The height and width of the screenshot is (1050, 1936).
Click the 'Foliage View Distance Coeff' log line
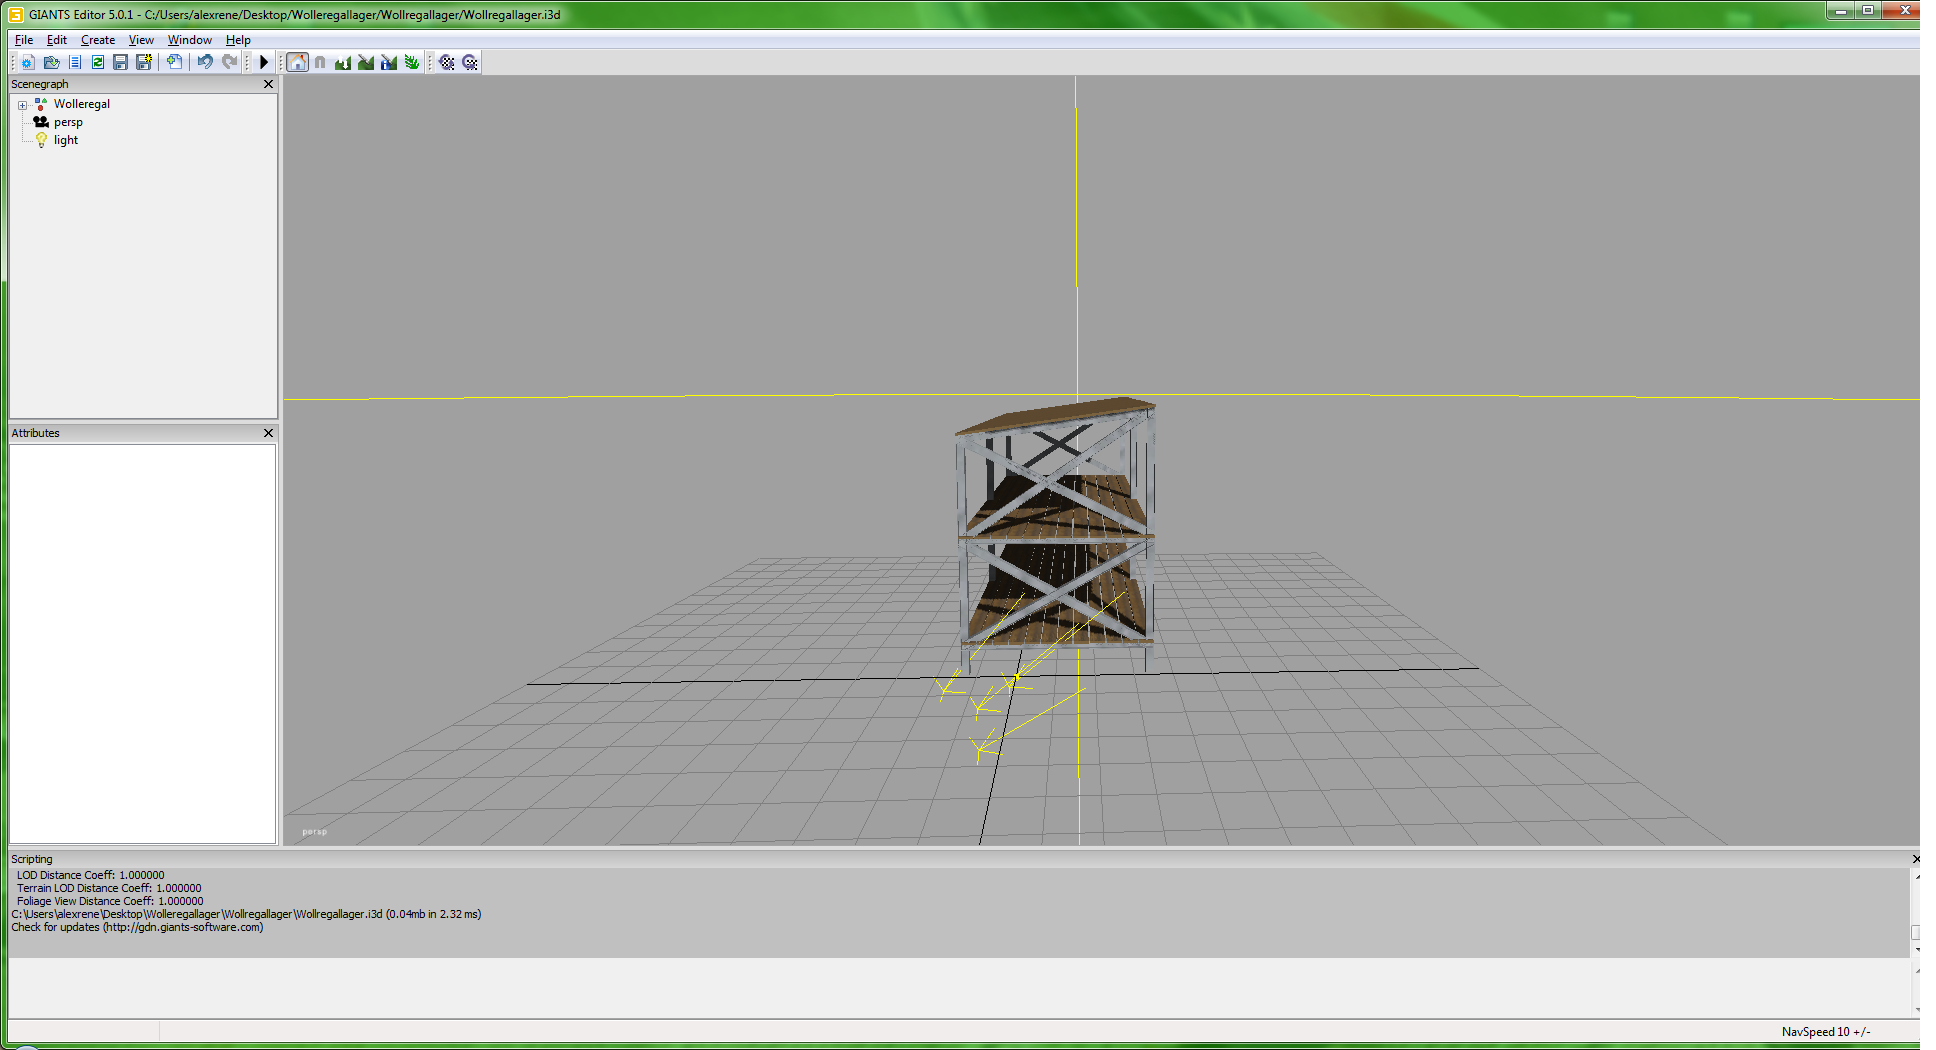[x=110, y=901]
